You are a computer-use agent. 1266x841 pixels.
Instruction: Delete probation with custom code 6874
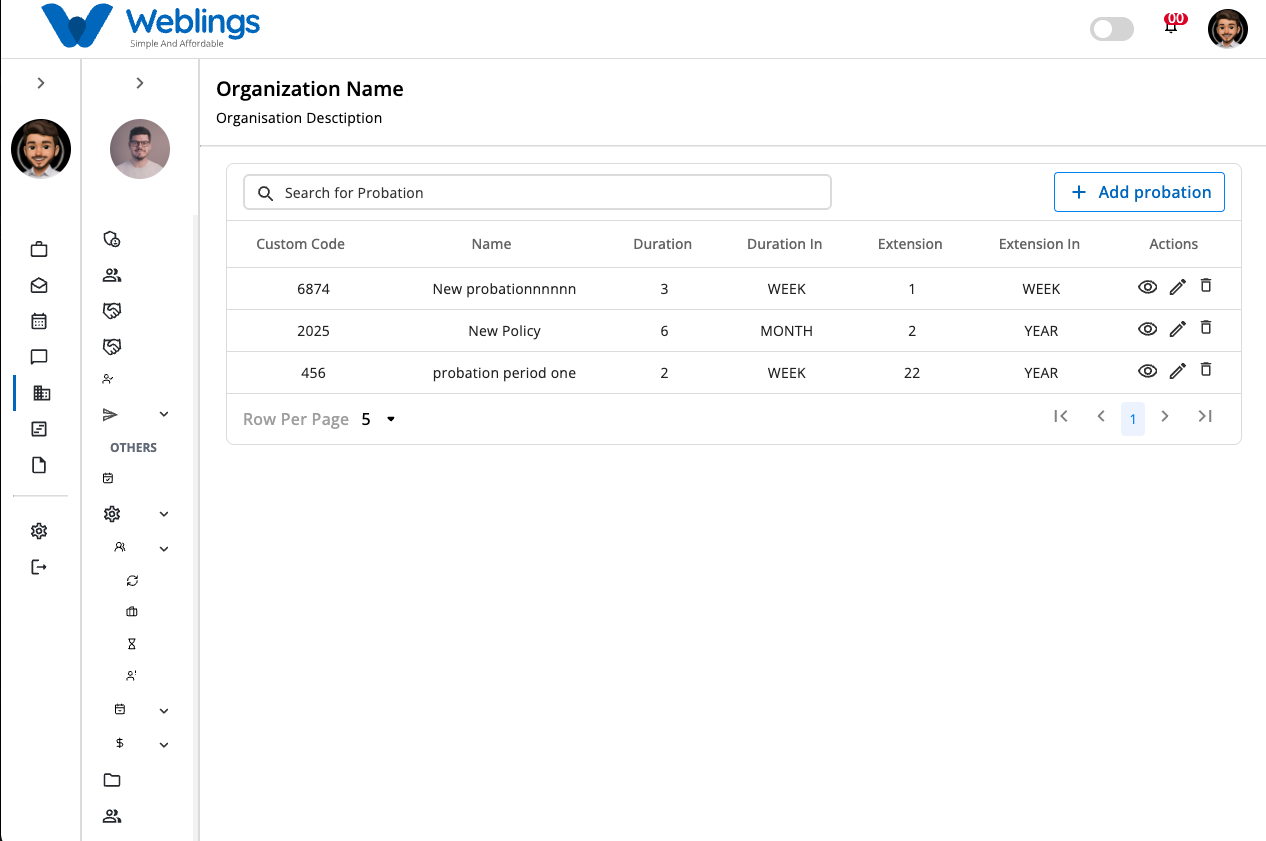[1206, 286]
